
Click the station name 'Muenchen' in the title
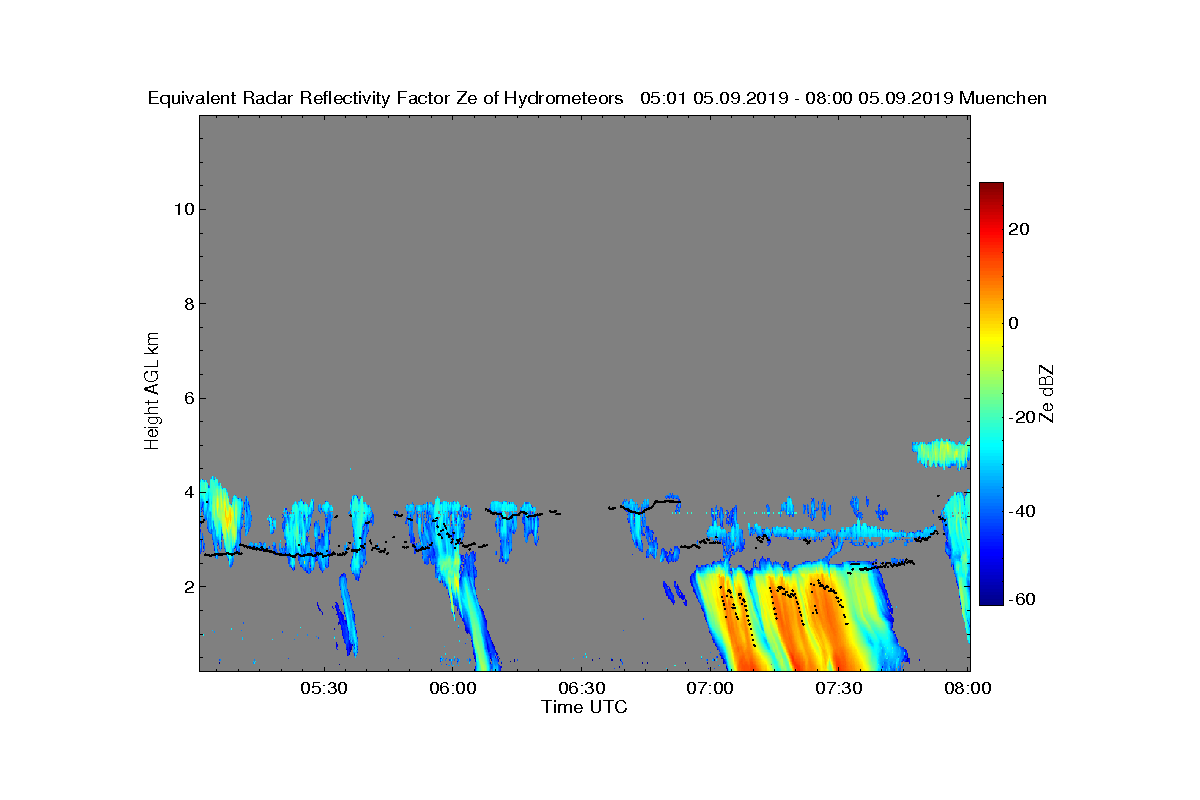click(1003, 98)
